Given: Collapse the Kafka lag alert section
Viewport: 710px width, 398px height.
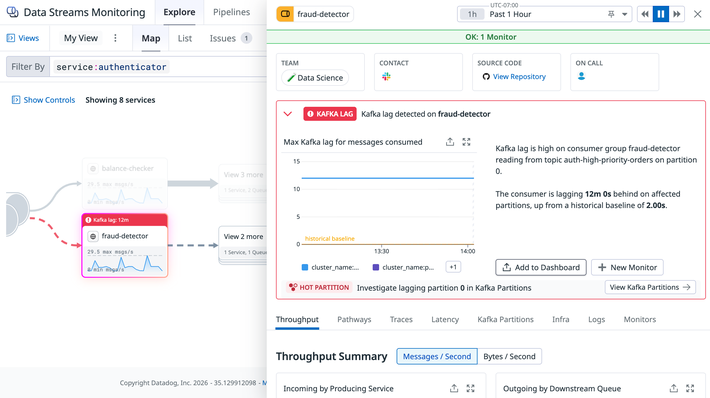Looking at the screenshot, I should pos(288,114).
